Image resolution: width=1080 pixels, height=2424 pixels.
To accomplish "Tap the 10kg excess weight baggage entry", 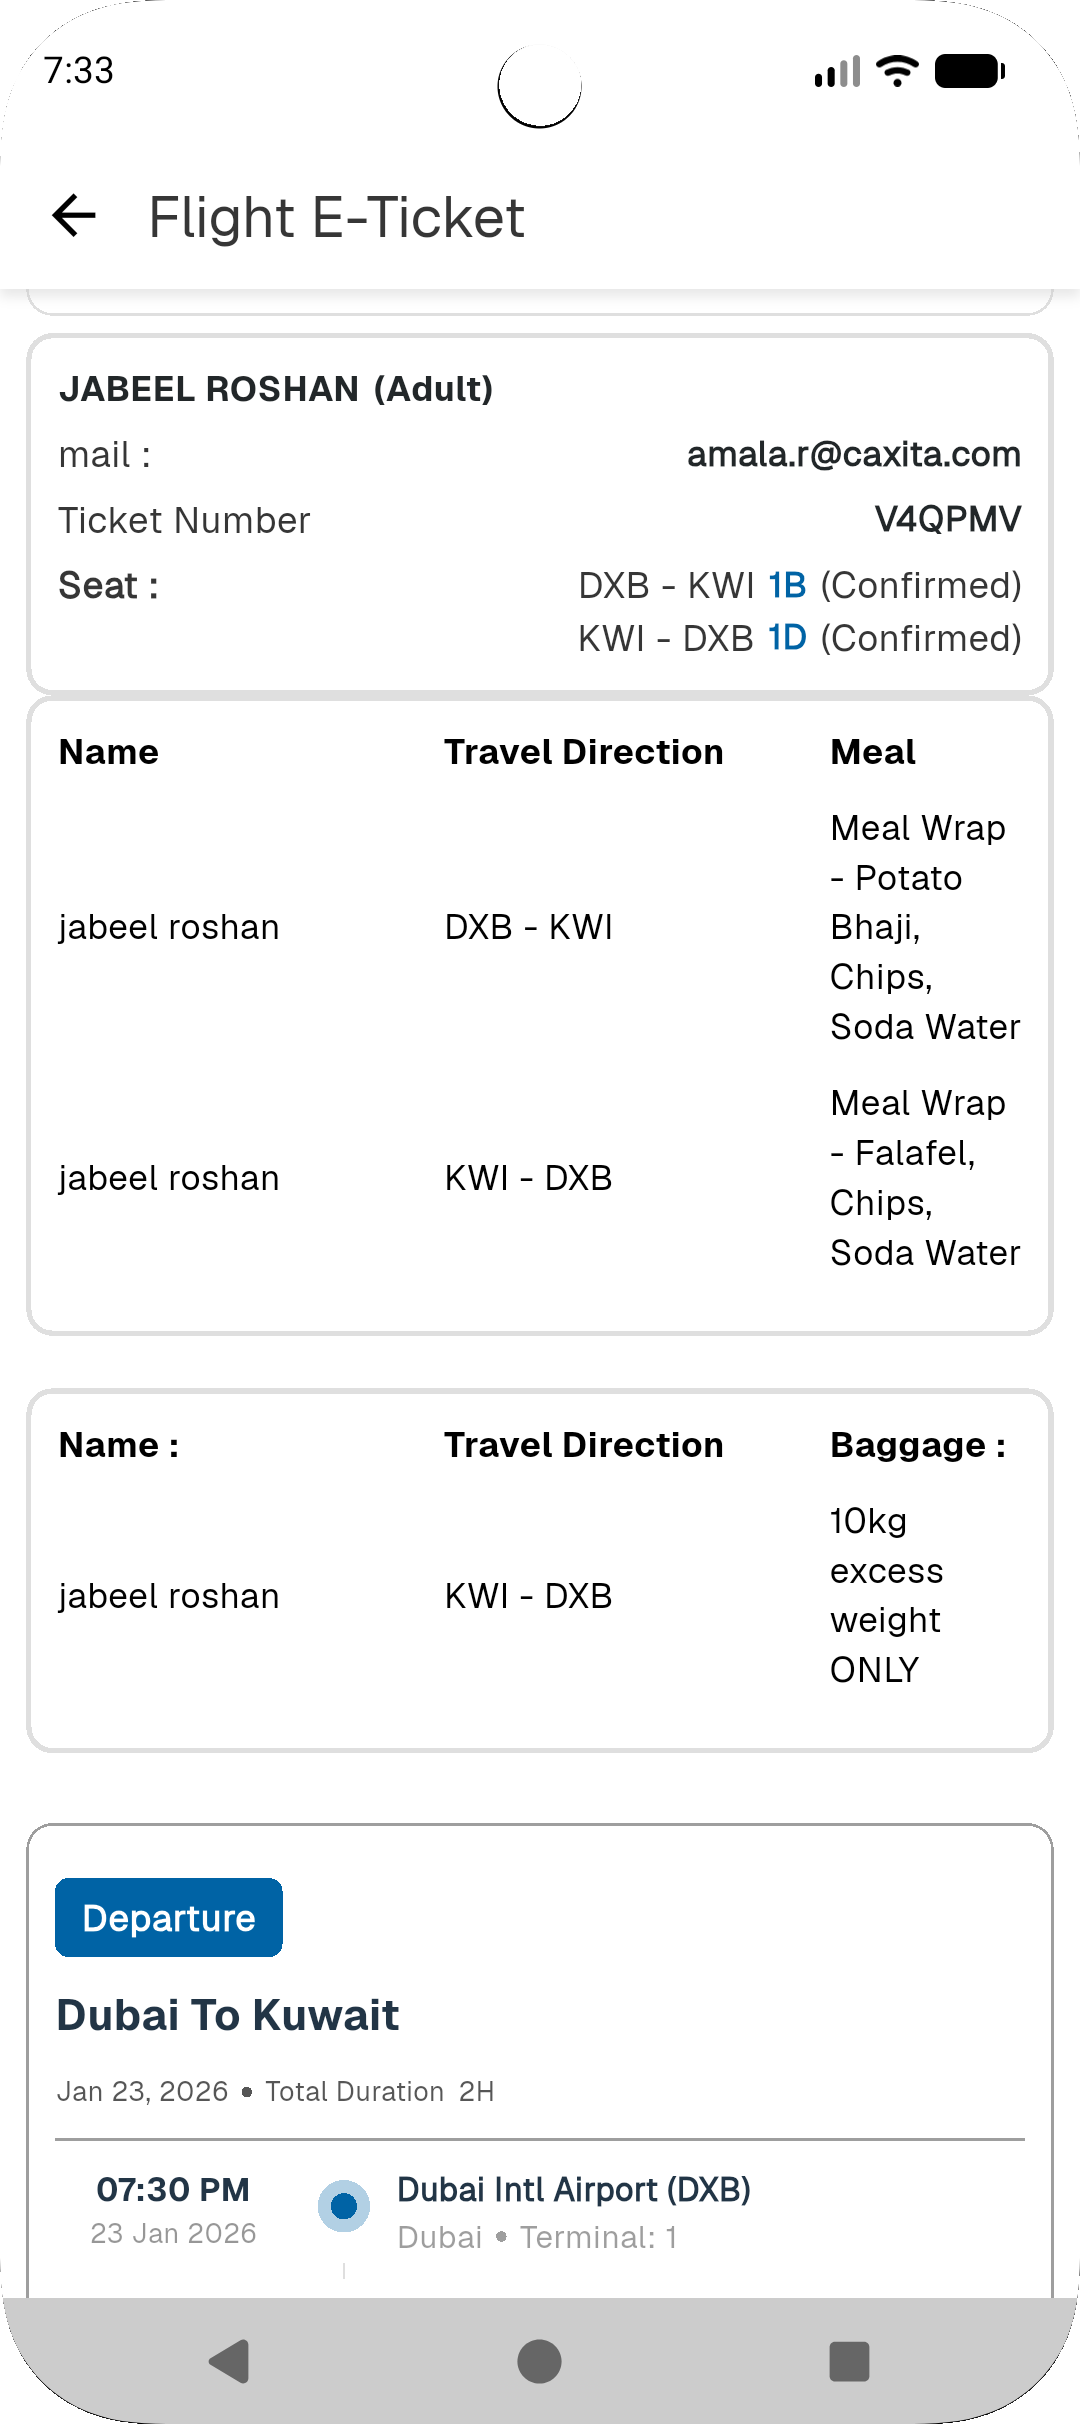I will click(886, 1595).
